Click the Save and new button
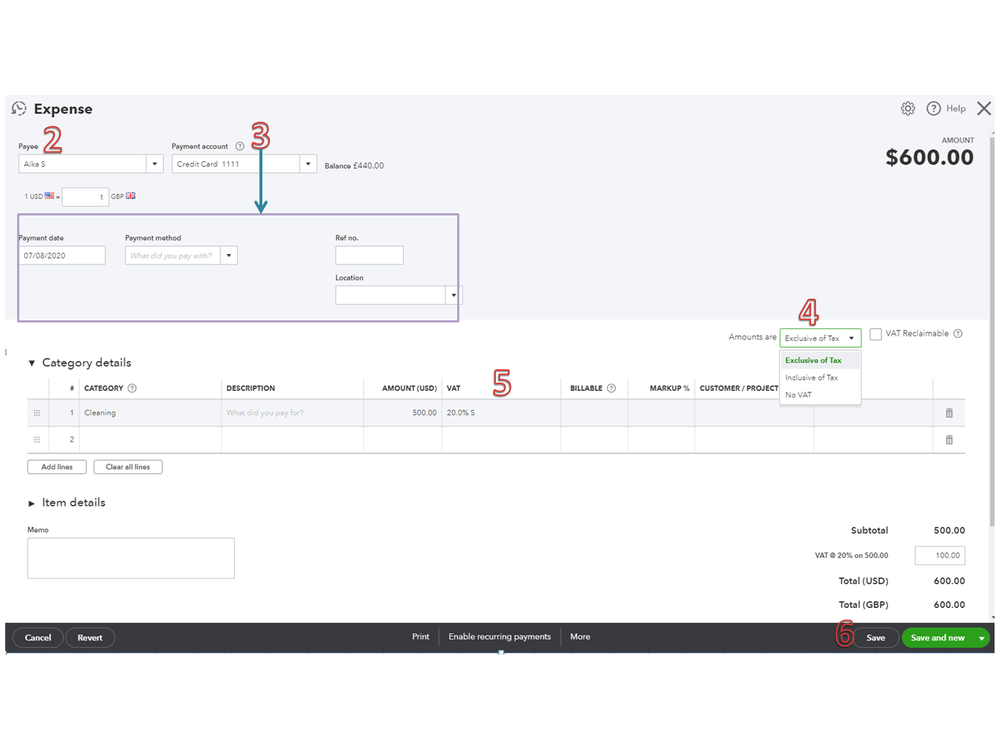 (x=937, y=638)
